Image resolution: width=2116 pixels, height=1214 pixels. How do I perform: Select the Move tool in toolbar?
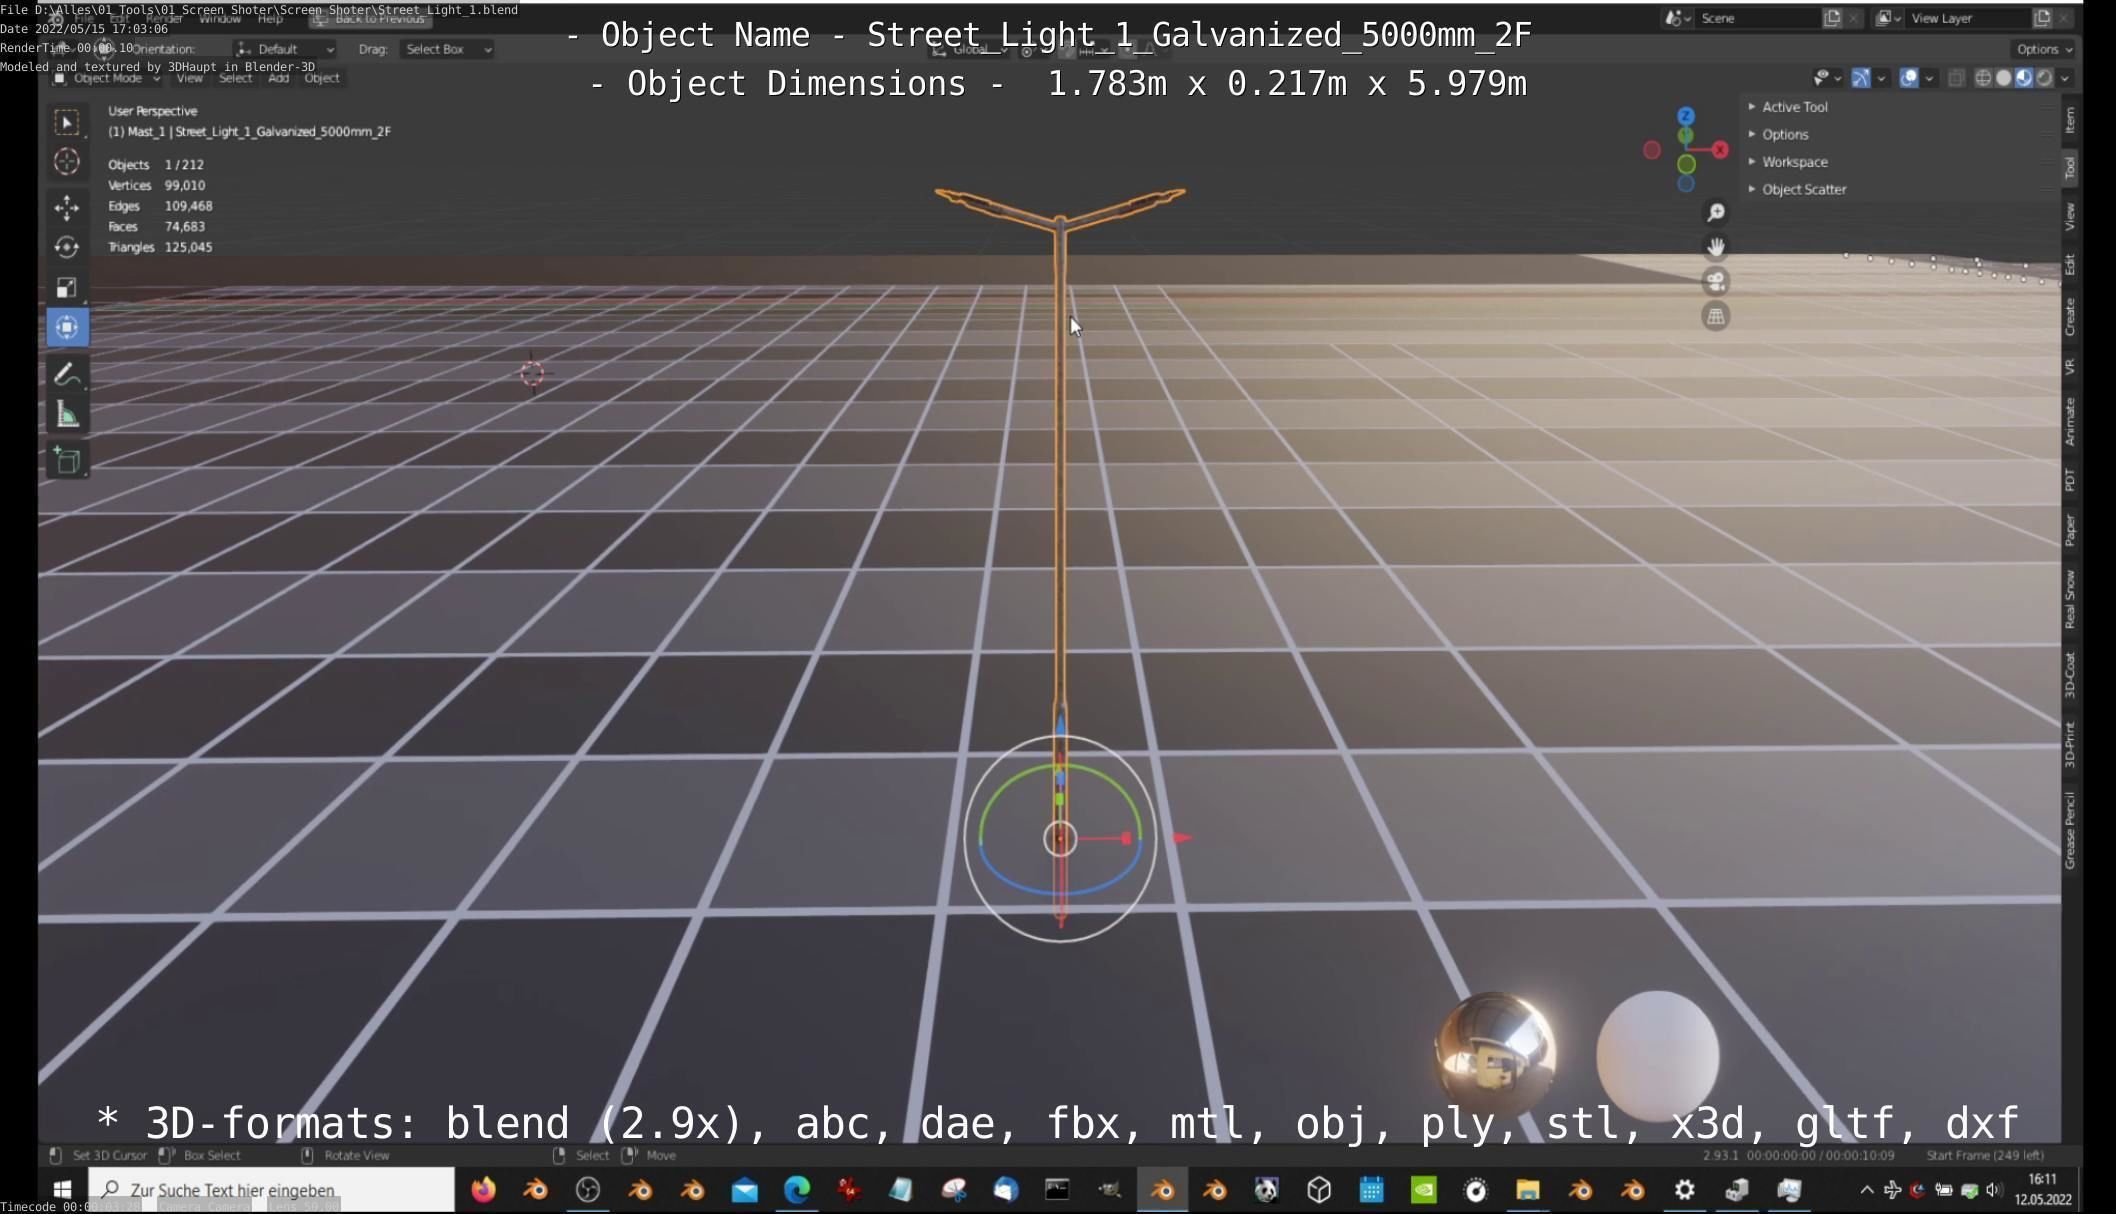pos(67,207)
